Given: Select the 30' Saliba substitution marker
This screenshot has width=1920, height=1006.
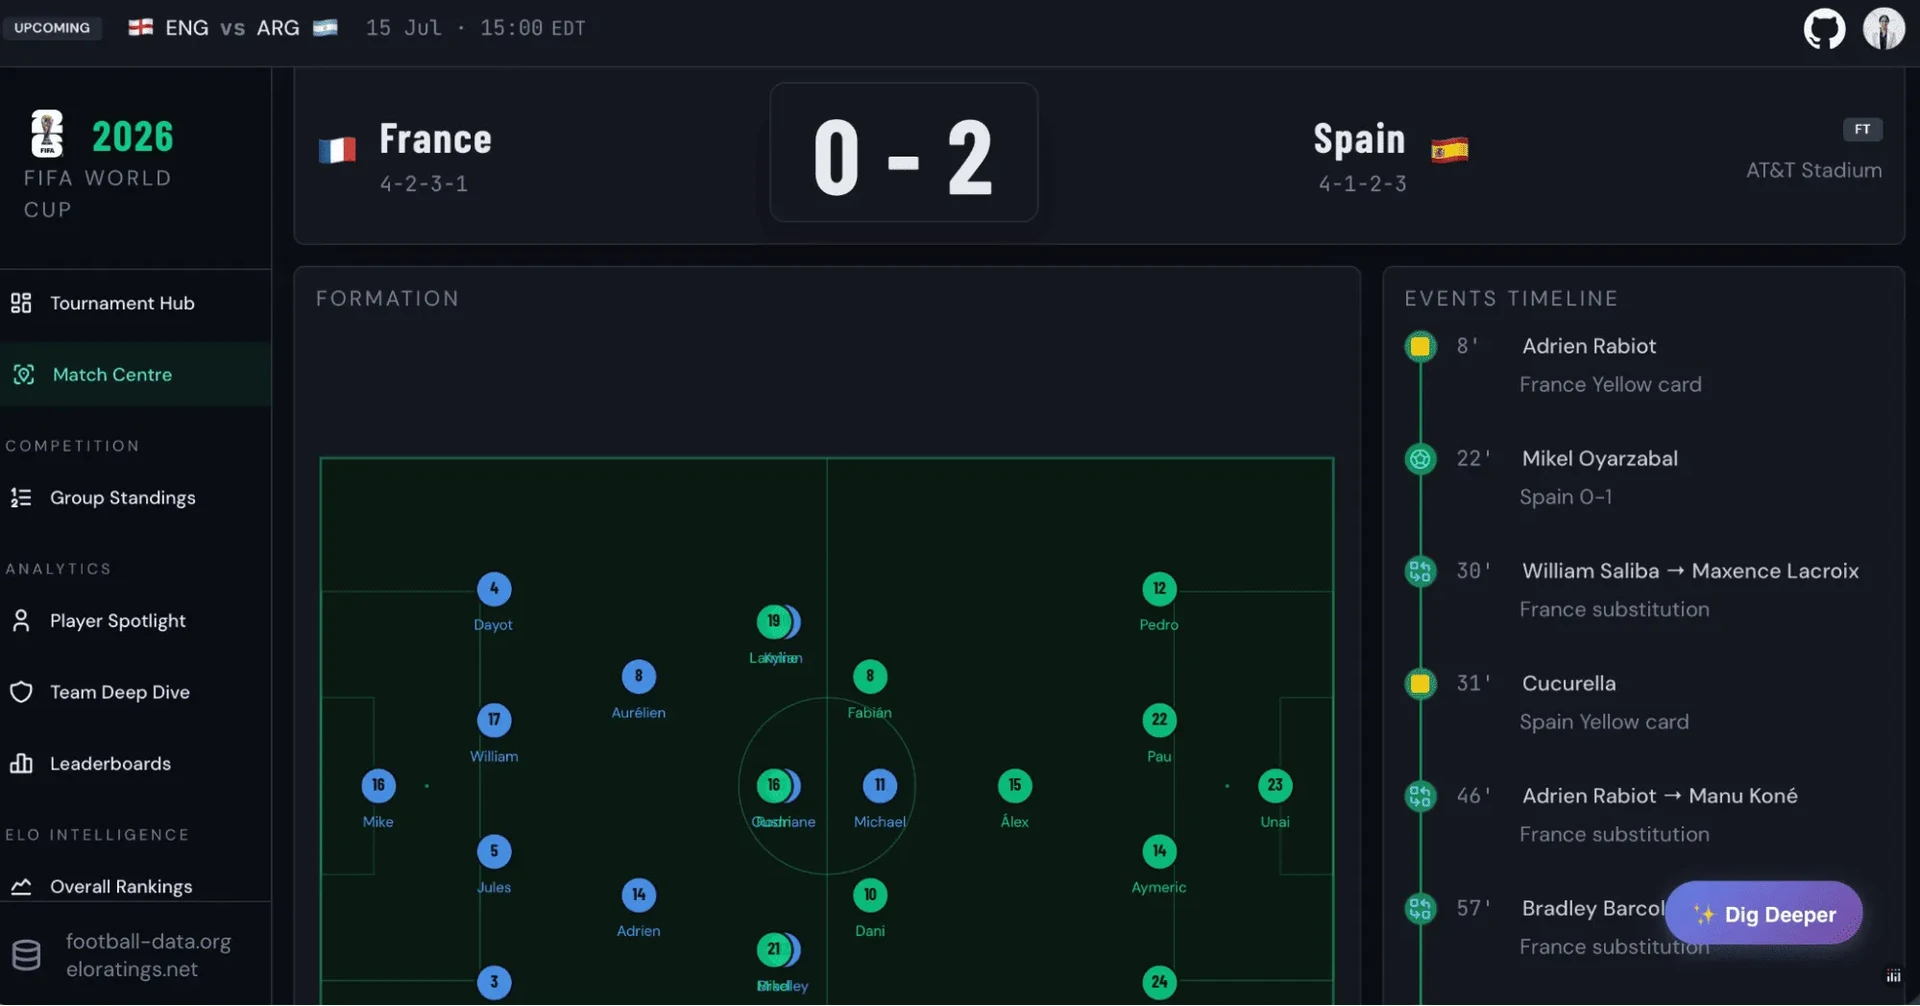Looking at the screenshot, I should (x=1420, y=572).
